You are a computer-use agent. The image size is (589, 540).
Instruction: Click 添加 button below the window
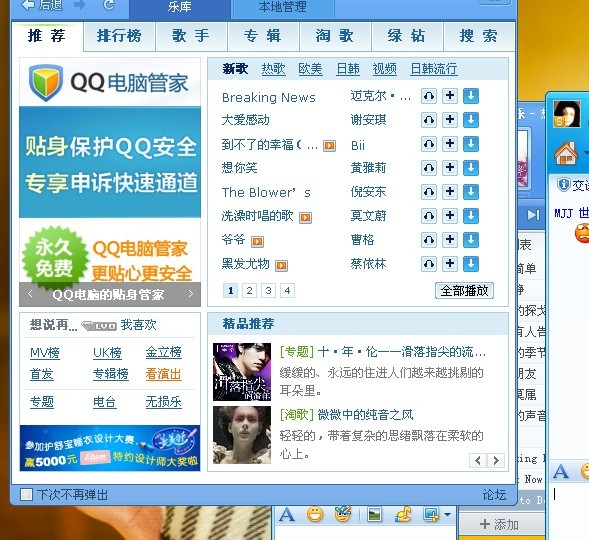(500, 524)
